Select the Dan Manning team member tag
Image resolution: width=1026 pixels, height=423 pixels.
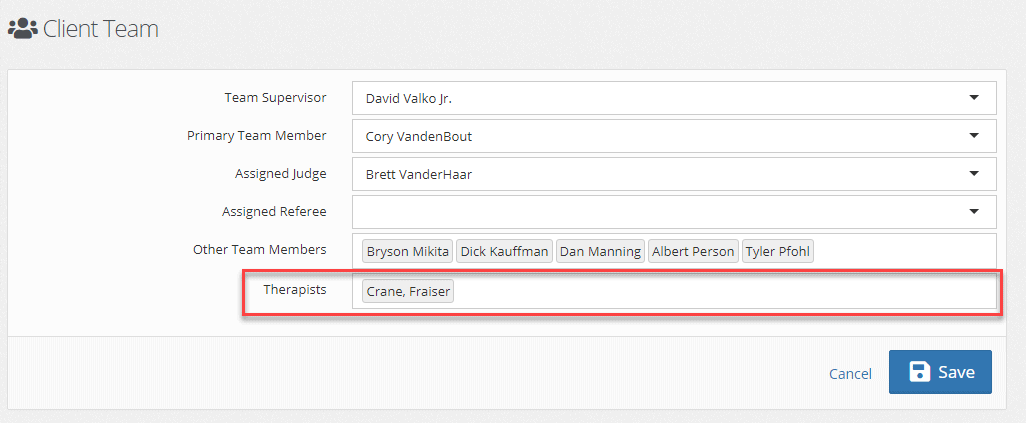coord(600,251)
